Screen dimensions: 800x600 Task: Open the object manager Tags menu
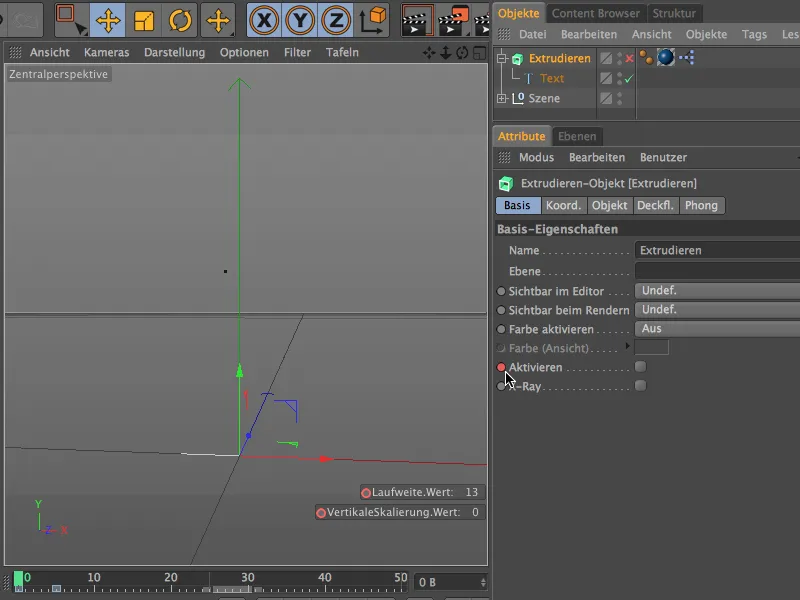point(754,35)
